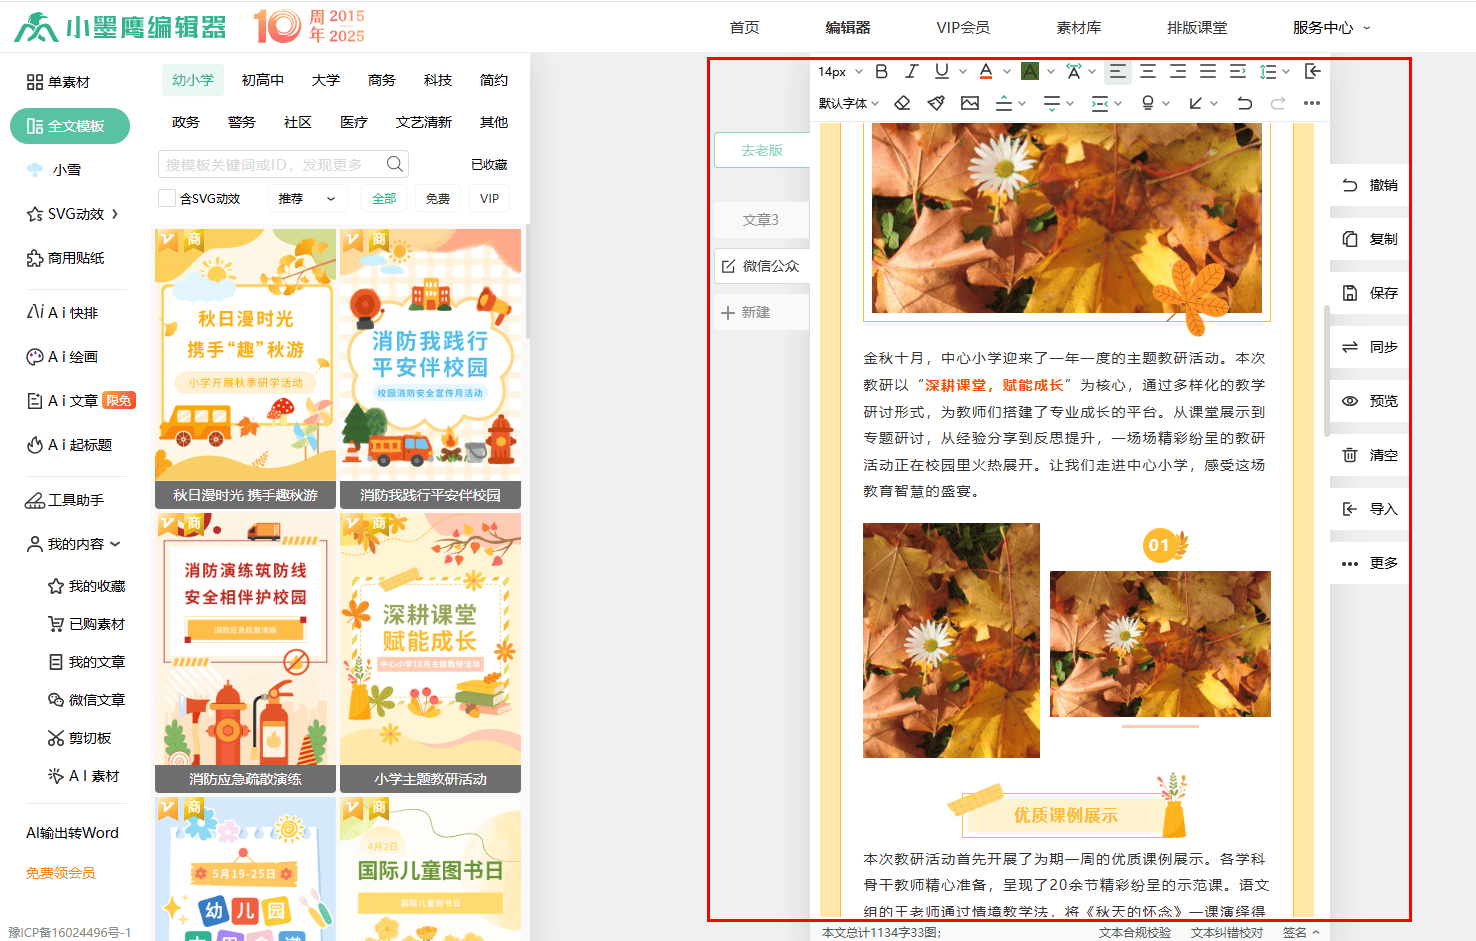Image resolution: width=1476 pixels, height=941 pixels.
Task: Expand the 推荐 sorting dropdown
Action: point(305,198)
